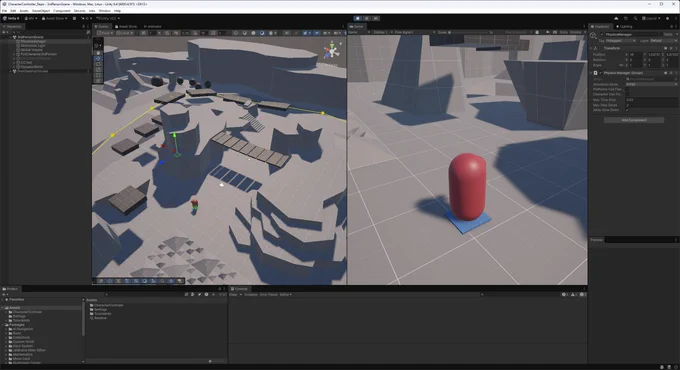Screen dimensions: 680x370
Task: Click the global search magnifier icon
Action: click(x=635, y=19)
